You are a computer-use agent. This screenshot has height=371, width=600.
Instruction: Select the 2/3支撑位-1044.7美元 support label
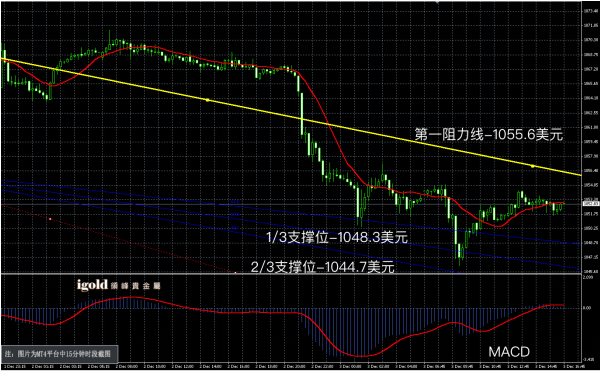(323, 267)
